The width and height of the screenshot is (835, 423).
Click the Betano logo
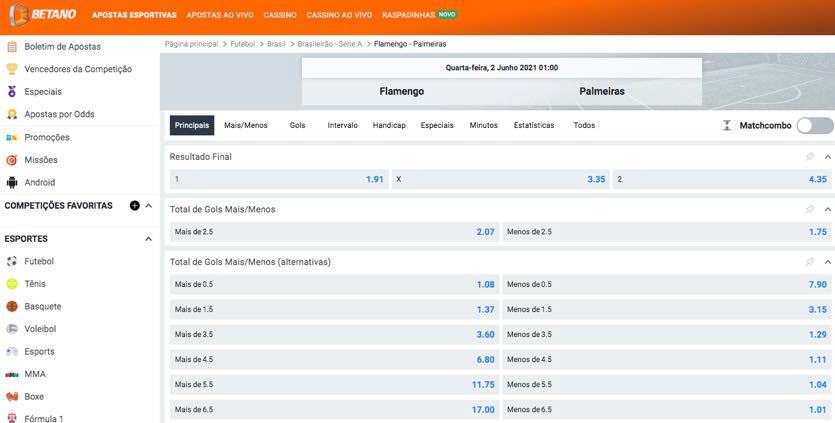44,14
